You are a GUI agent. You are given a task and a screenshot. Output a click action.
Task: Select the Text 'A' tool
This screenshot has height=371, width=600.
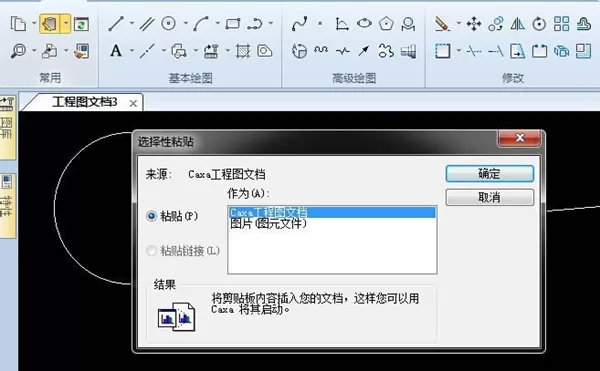[x=116, y=51]
